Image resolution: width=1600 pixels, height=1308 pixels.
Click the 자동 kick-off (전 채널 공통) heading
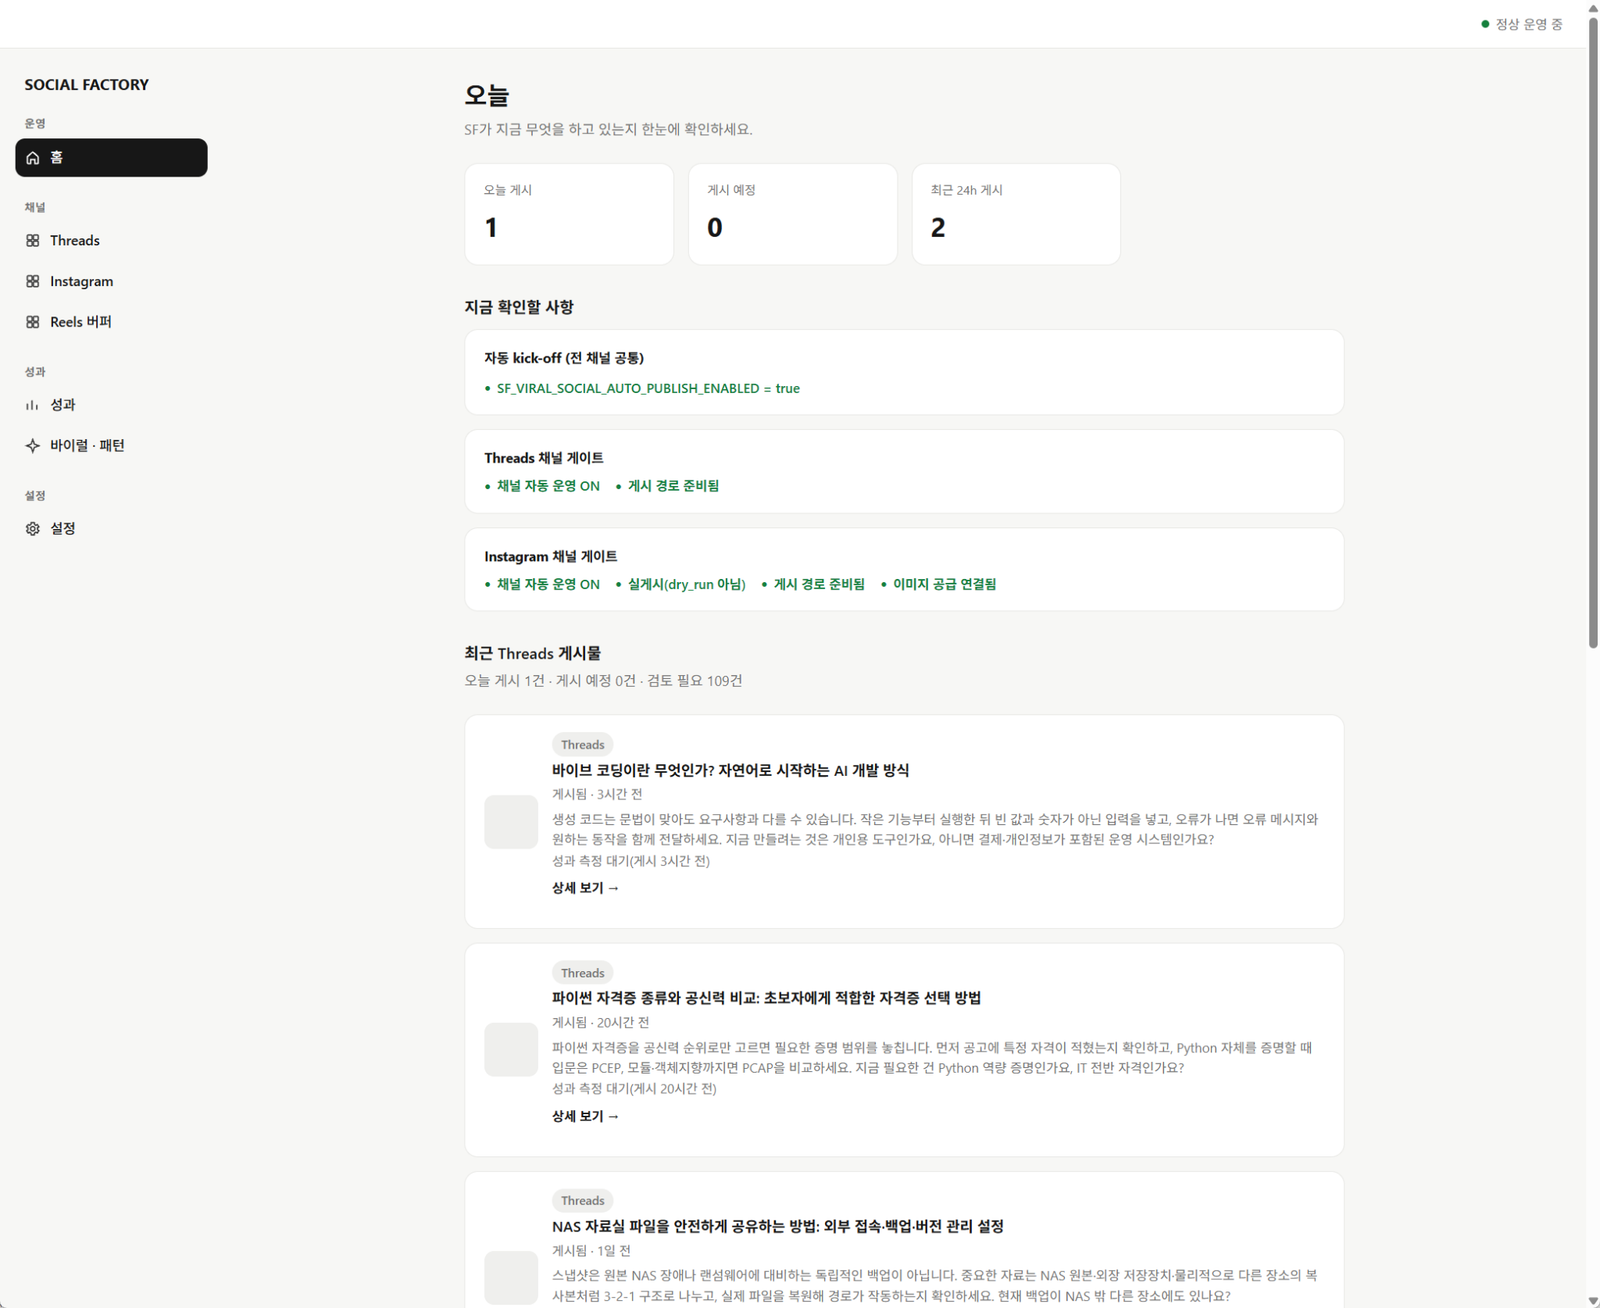564,358
